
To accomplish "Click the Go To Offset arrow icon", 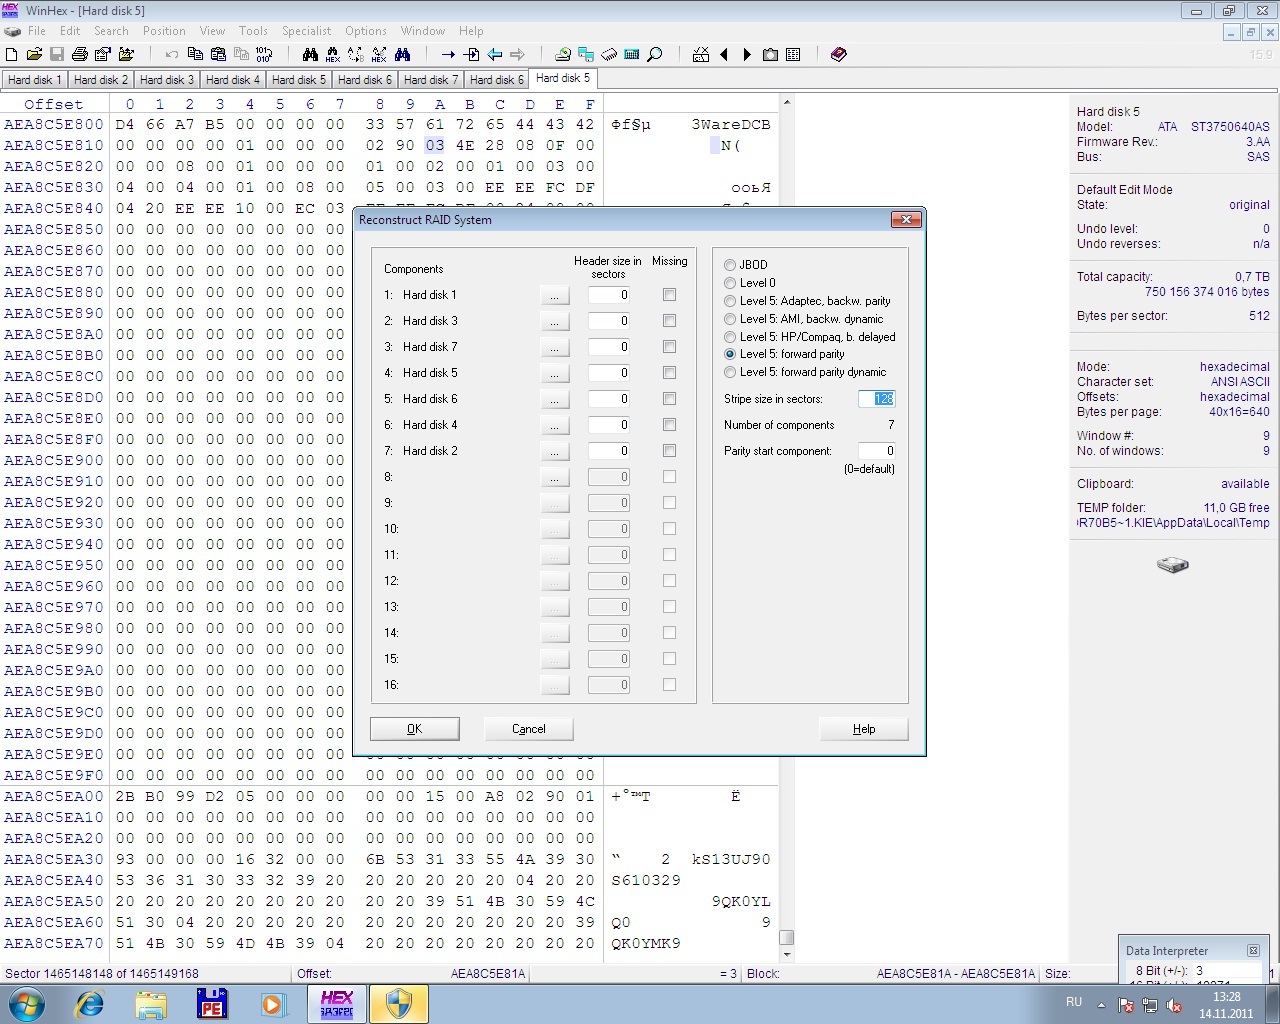I will tap(448, 54).
